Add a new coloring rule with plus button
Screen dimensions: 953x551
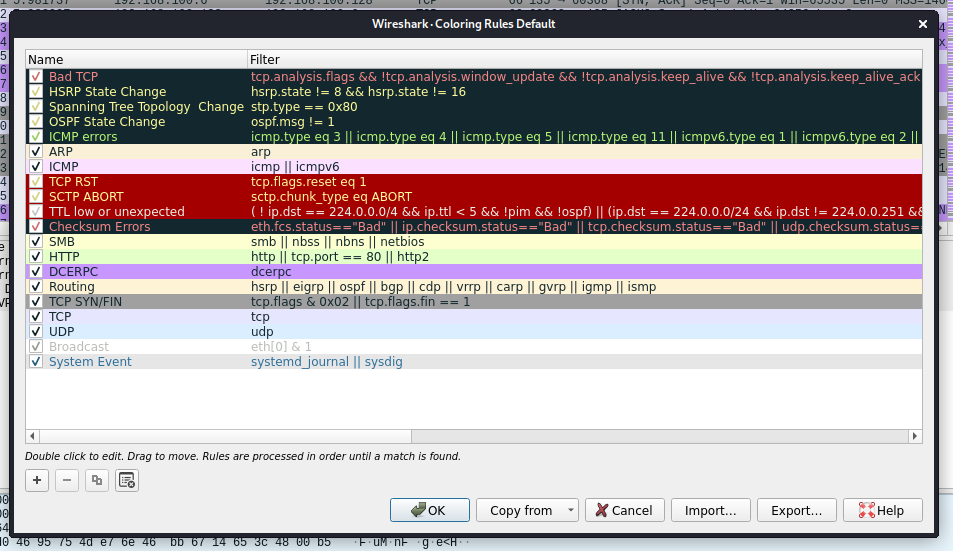[x=37, y=481]
